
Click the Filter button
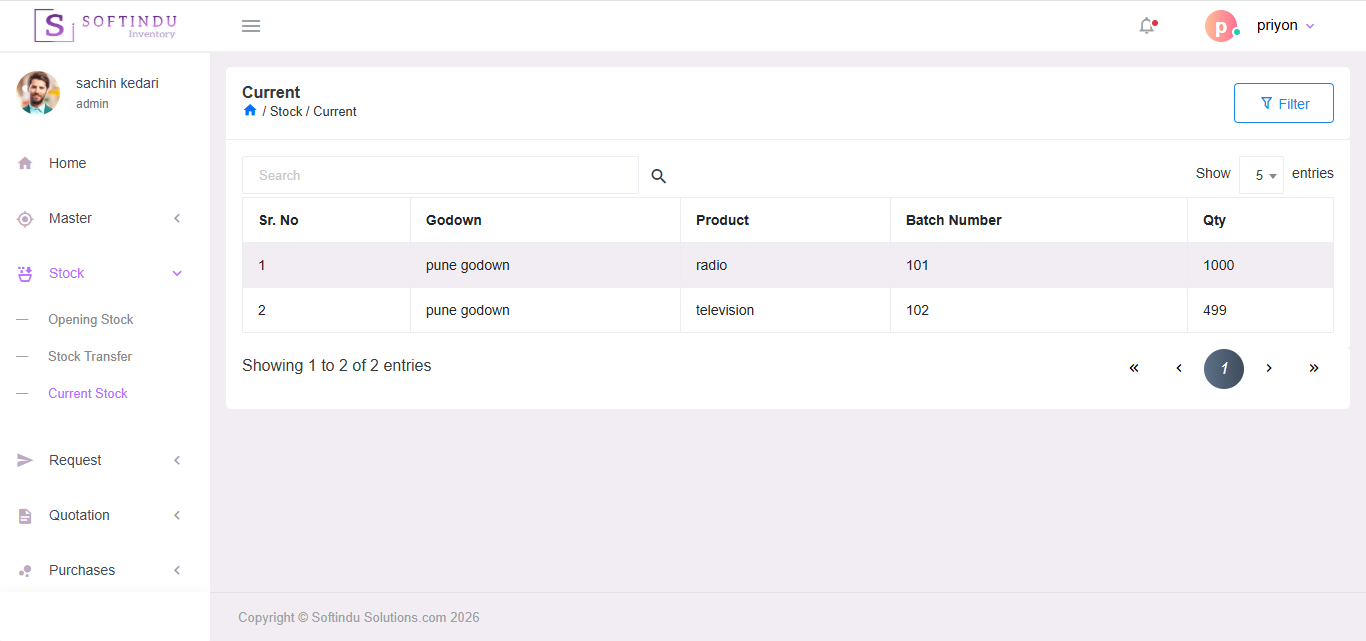(x=1283, y=102)
